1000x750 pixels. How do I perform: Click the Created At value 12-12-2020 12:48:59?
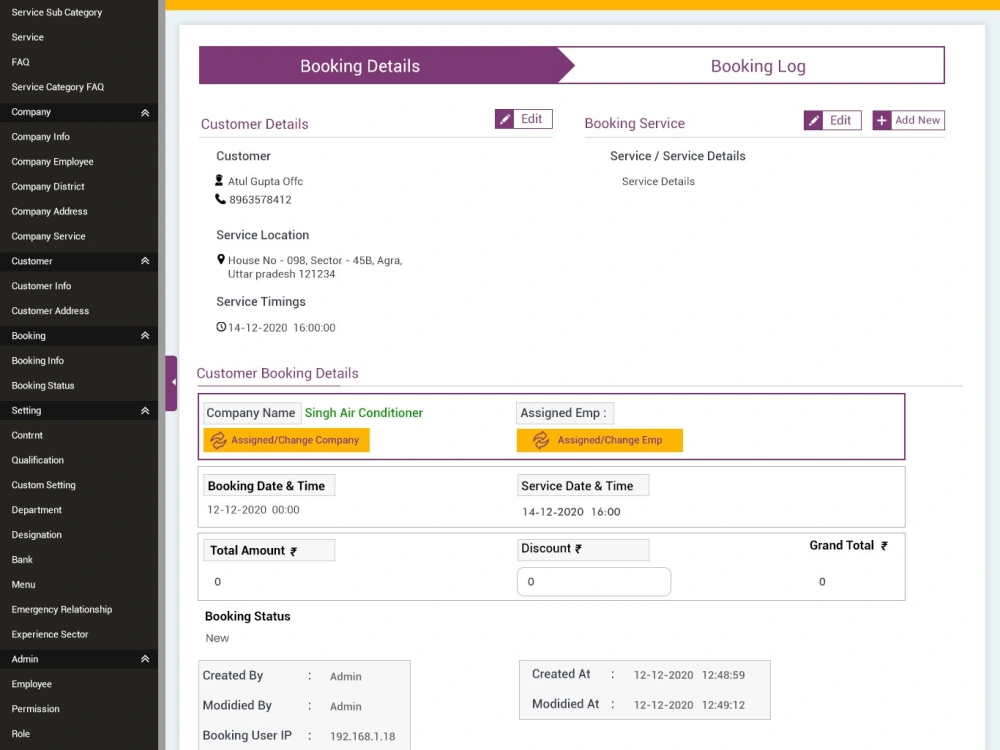pos(689,675)
